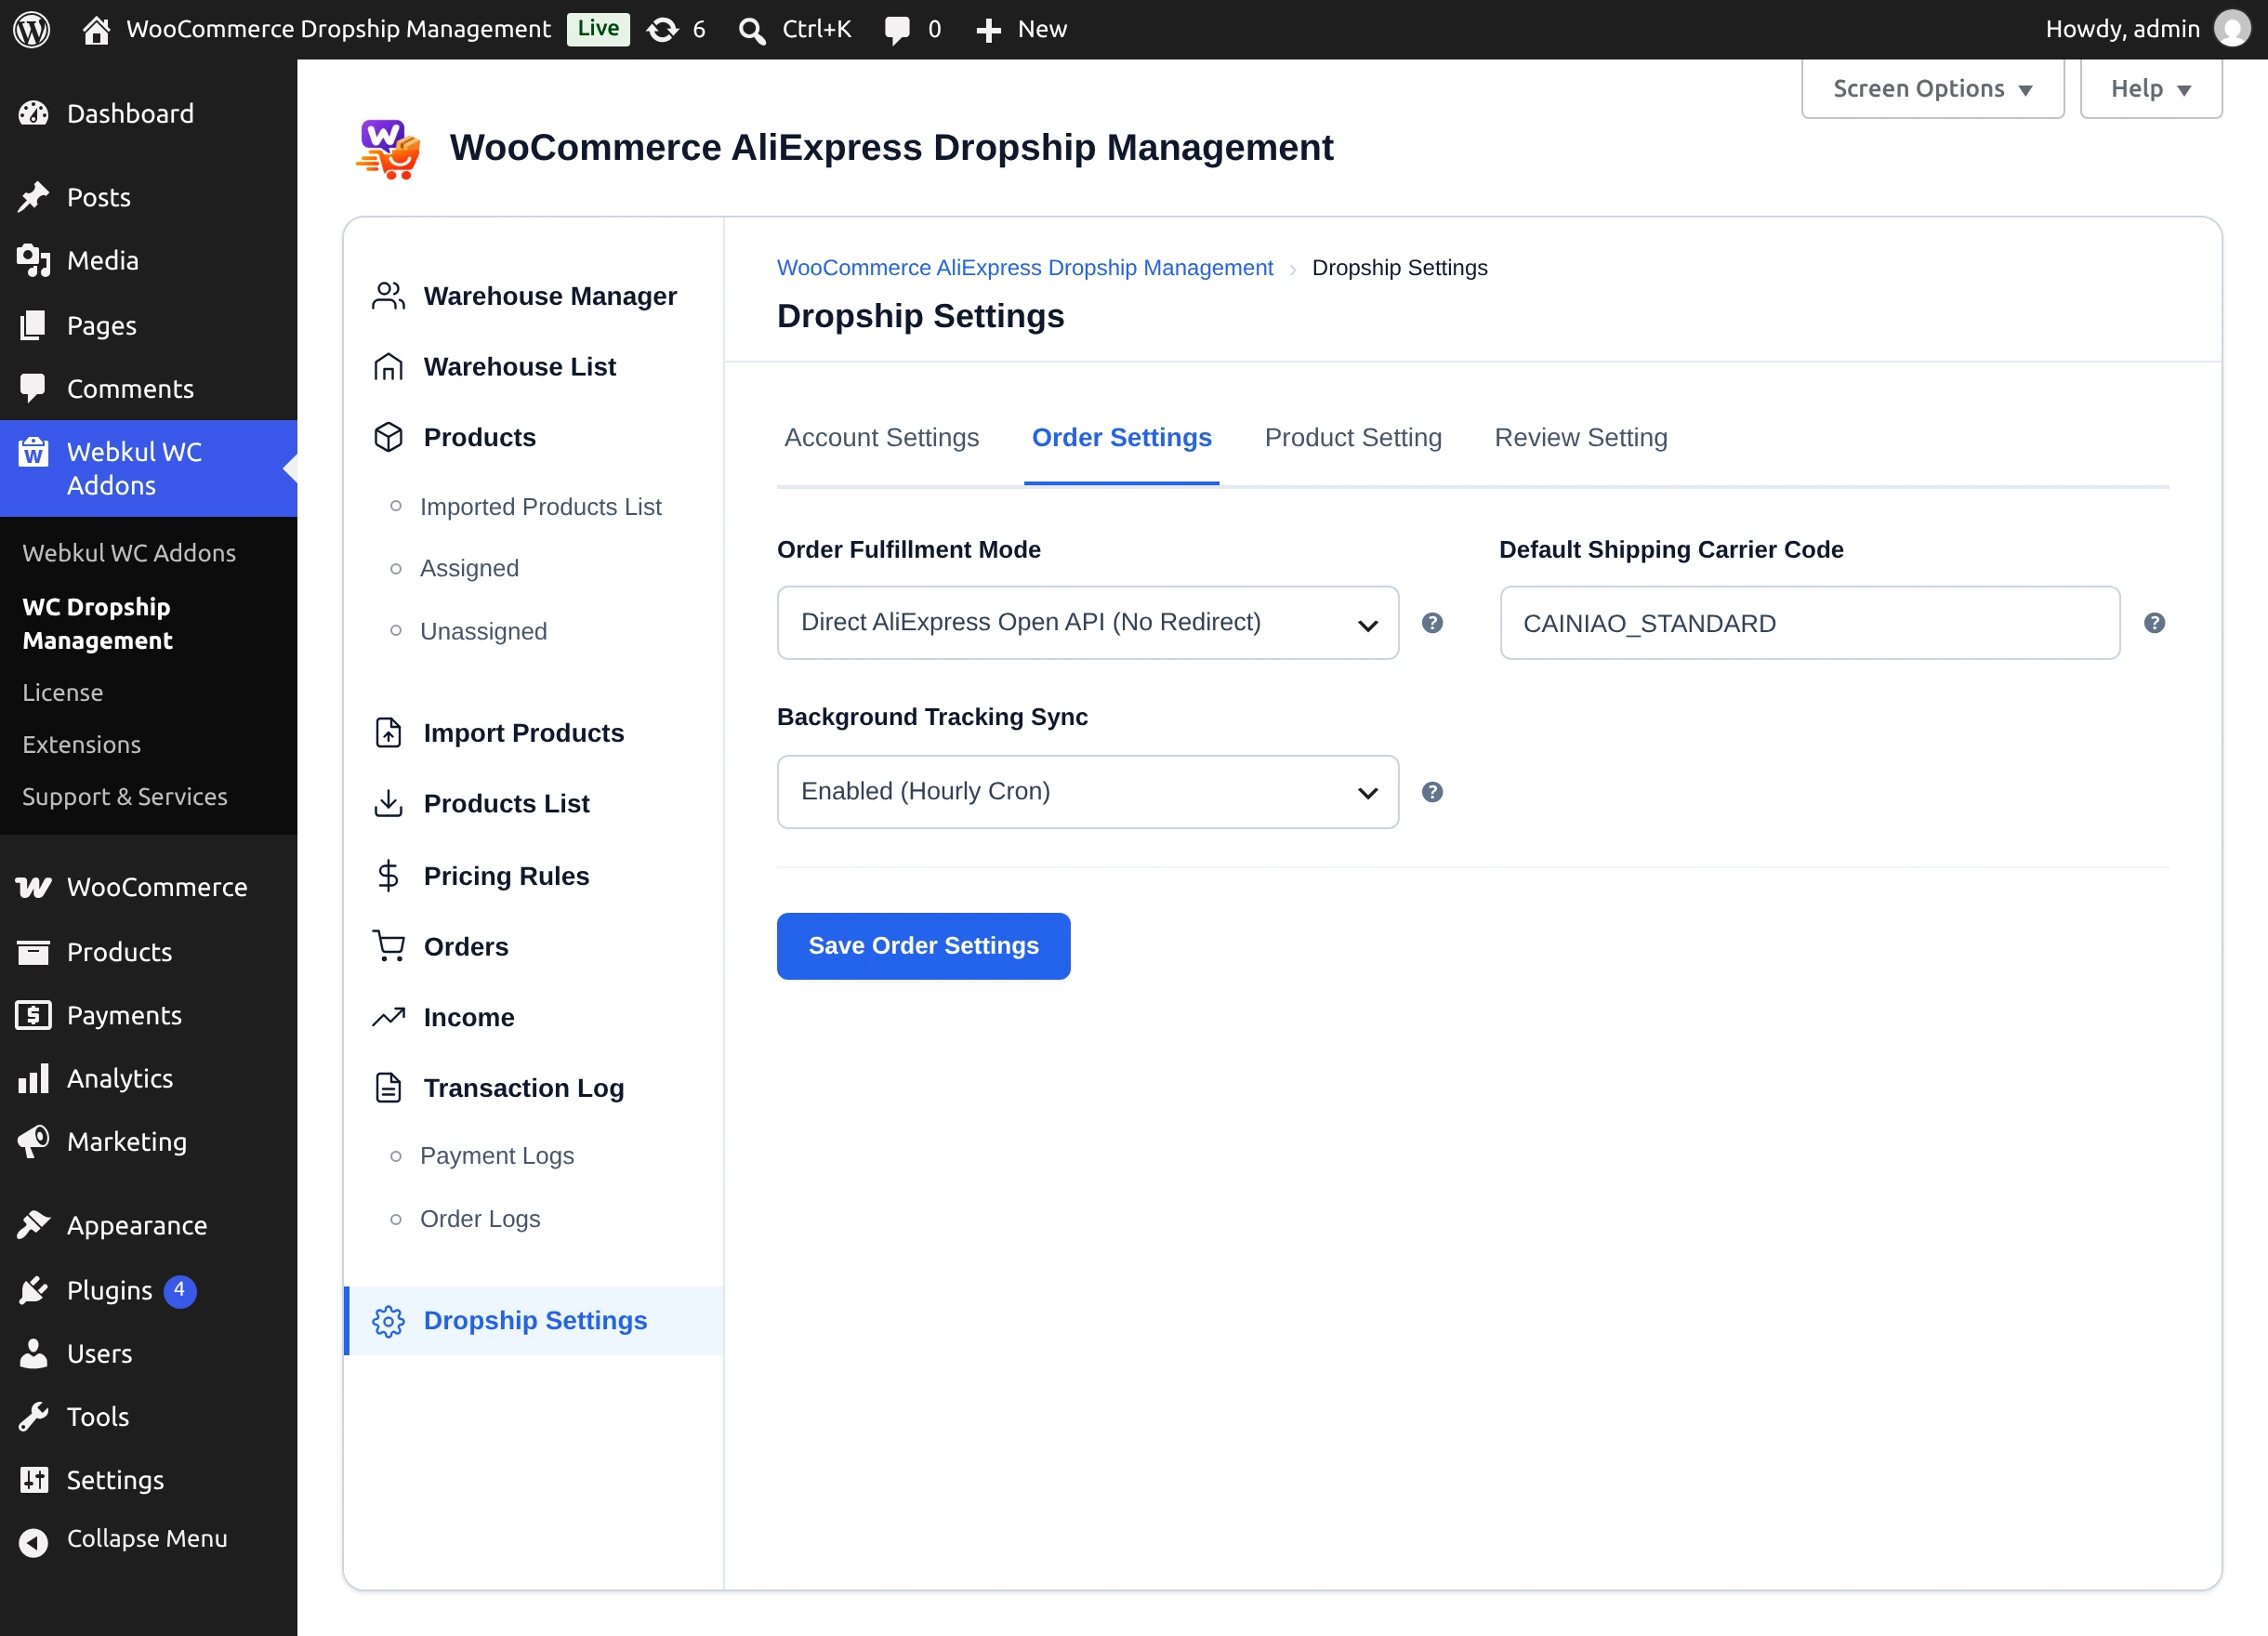This screenshot has width=2268, height=1636.
Task: Click the Import Products file icon
Action: [388, 733]
